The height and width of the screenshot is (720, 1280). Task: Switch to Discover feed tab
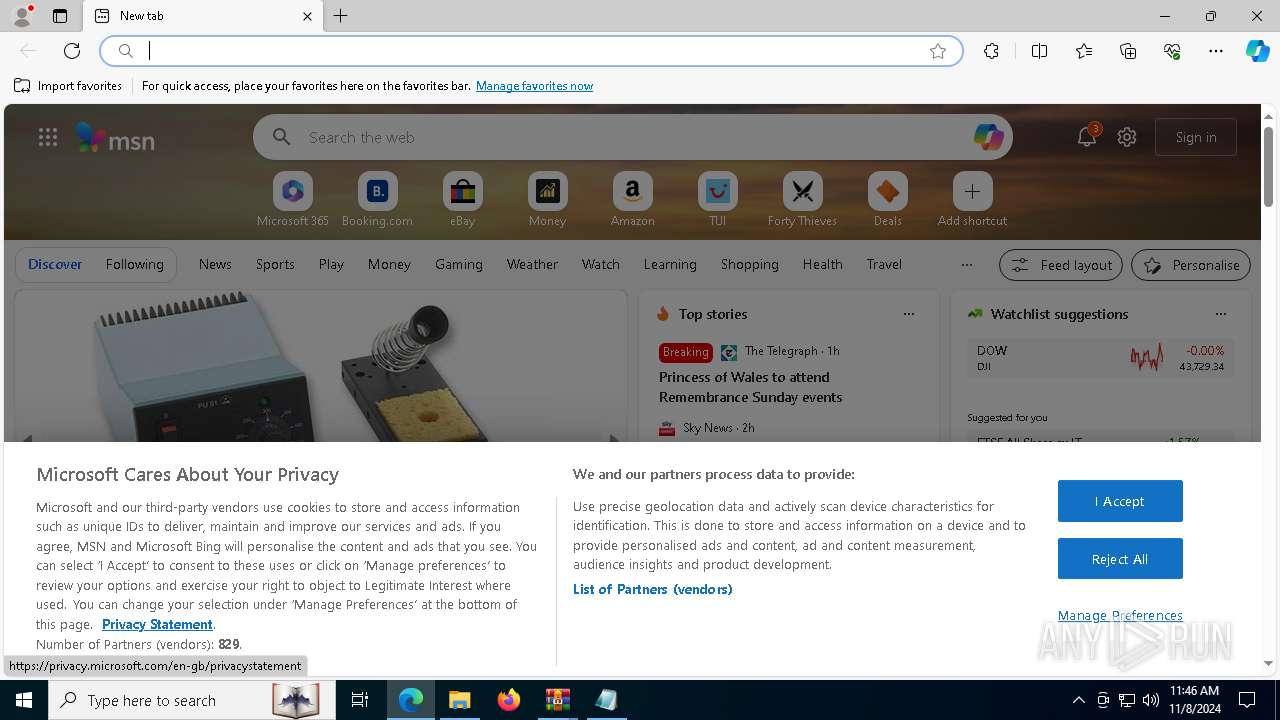[x=55, y=264]
